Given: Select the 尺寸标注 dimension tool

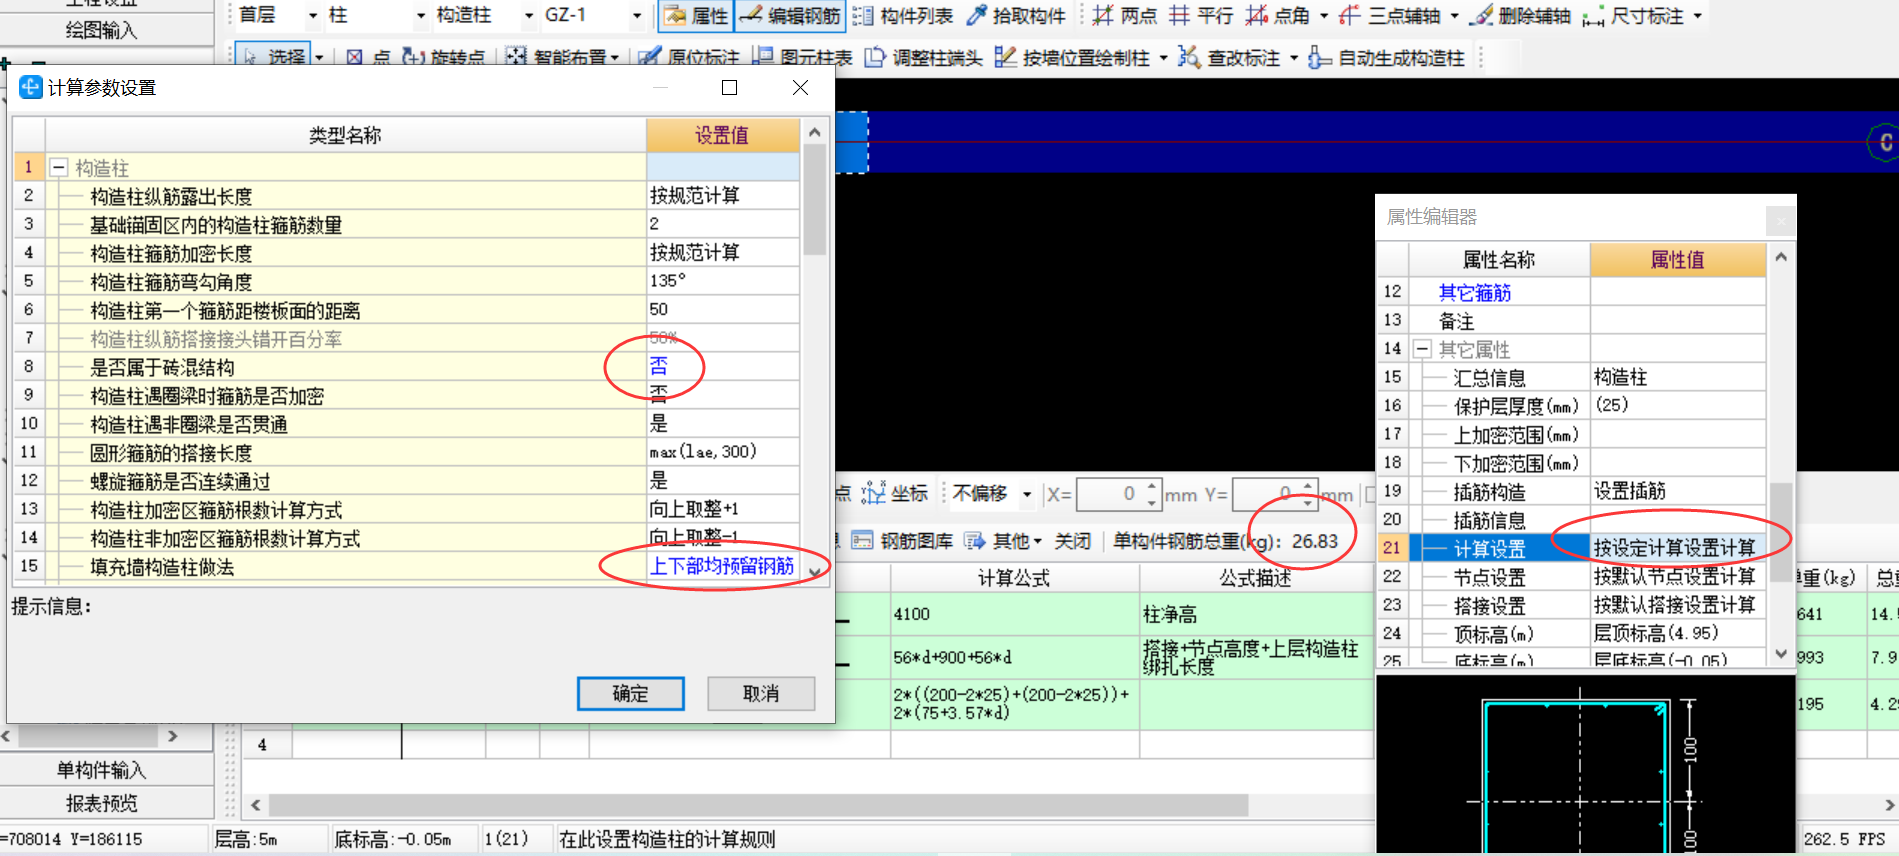Looking at the screenshot, I should (x=1634, y=15).
